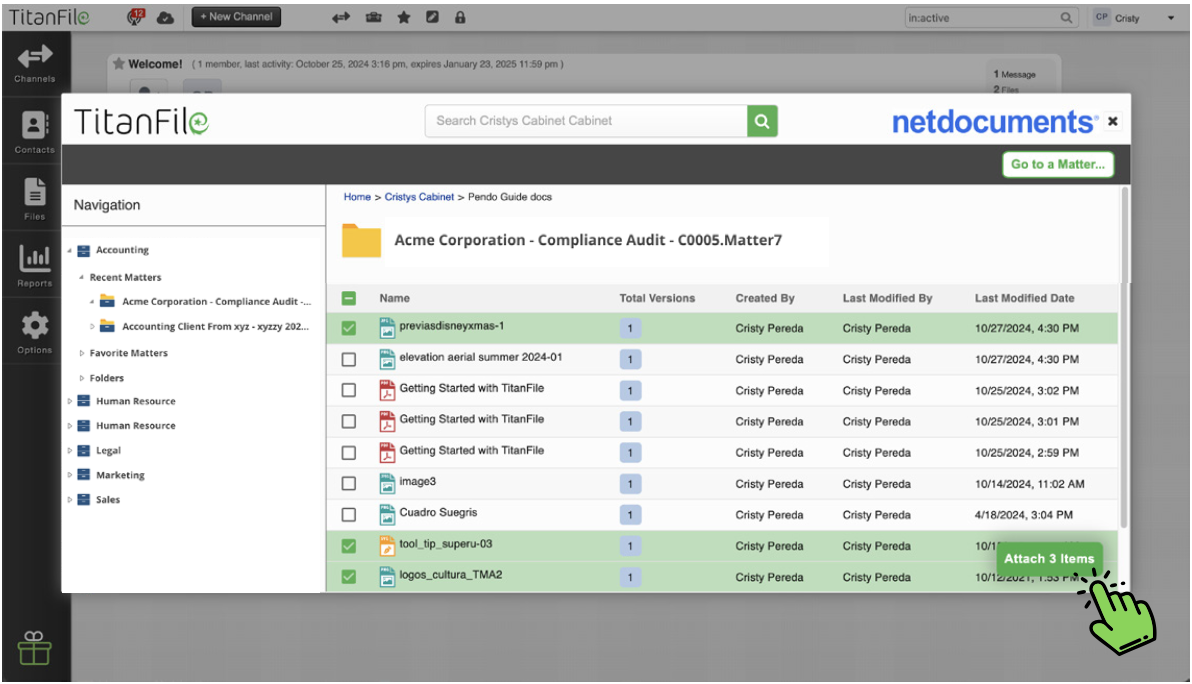This screenshot has width=1192, height=684.
Task: Click the file list vertical scrollbar
Action: [x=1124, y=357]
